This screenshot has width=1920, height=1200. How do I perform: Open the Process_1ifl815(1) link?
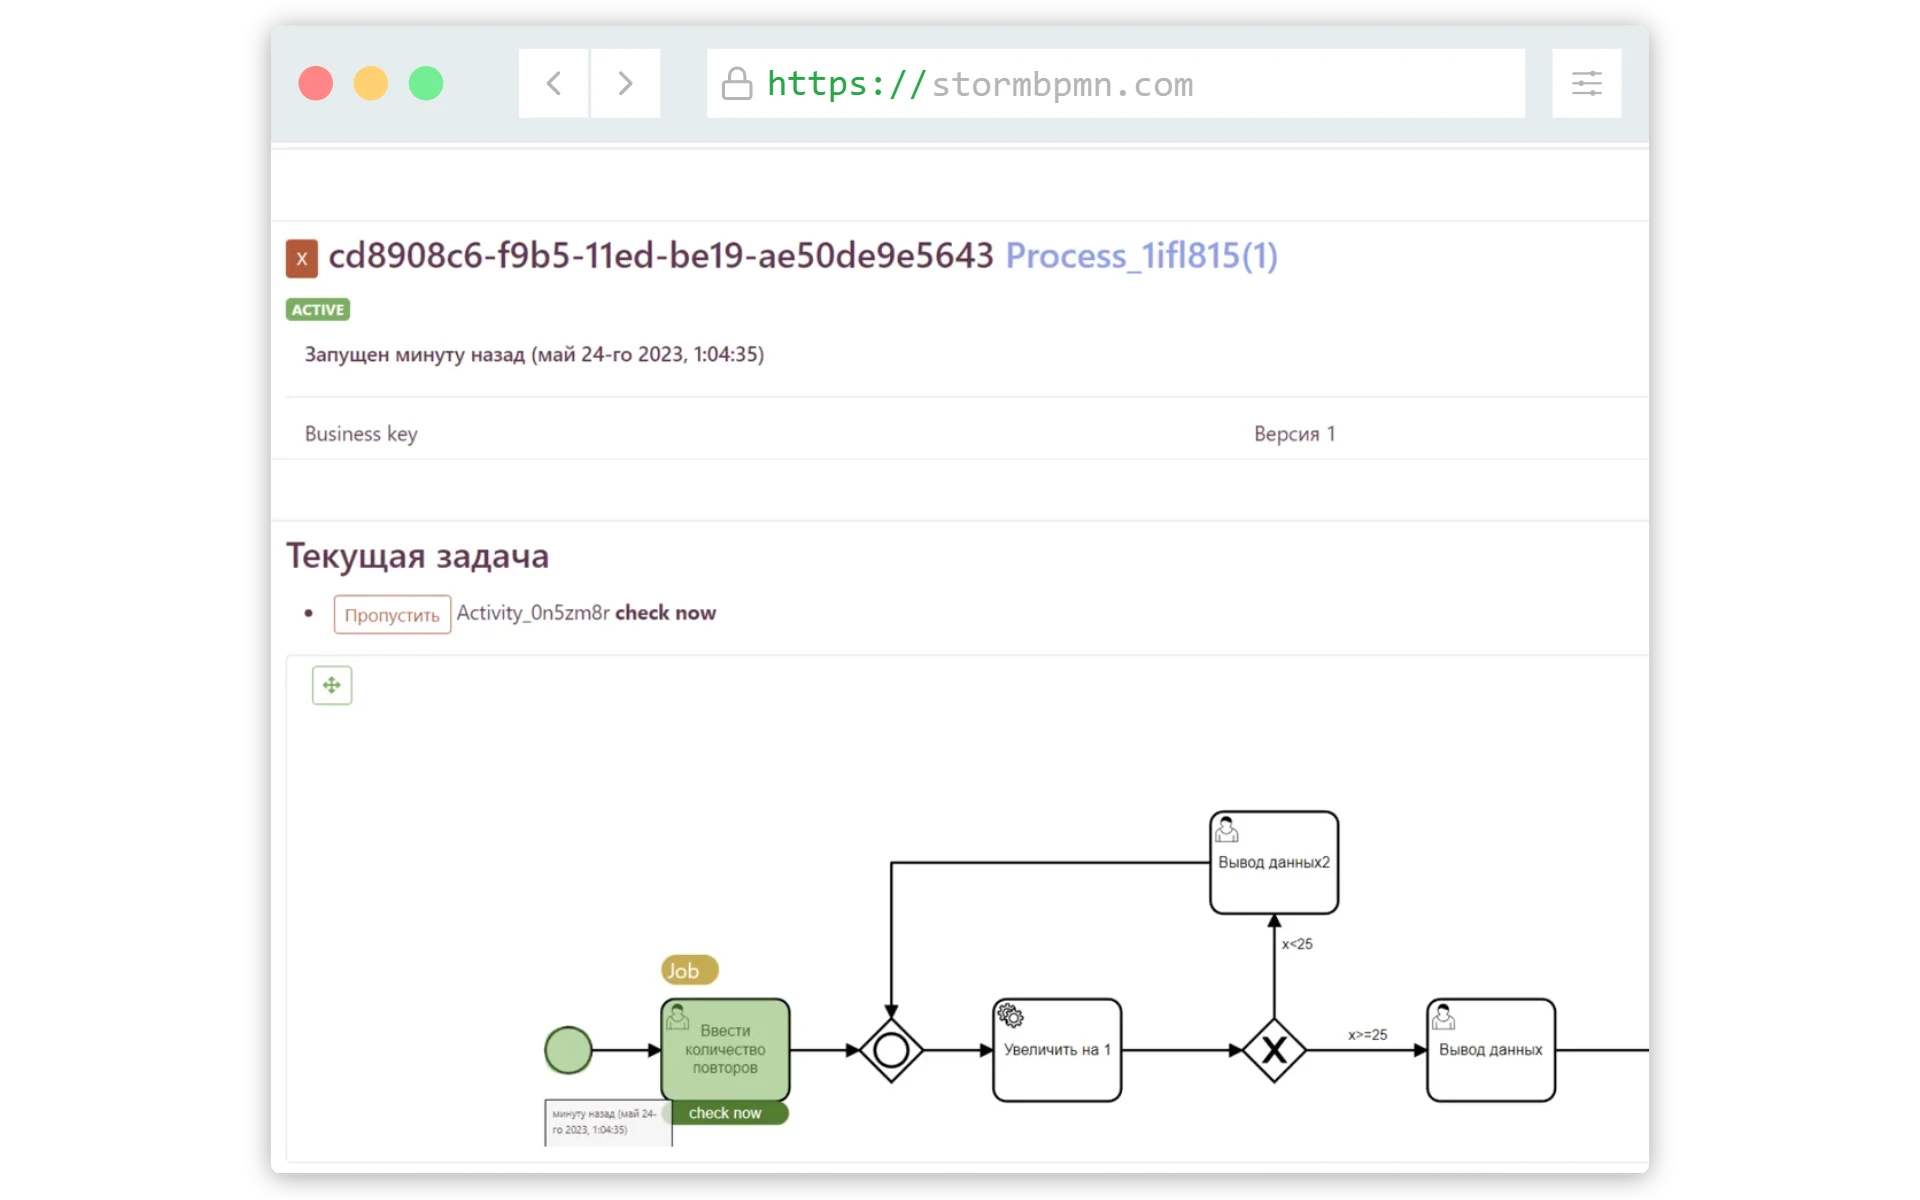pyautogui.click(x=1141, y=256)
